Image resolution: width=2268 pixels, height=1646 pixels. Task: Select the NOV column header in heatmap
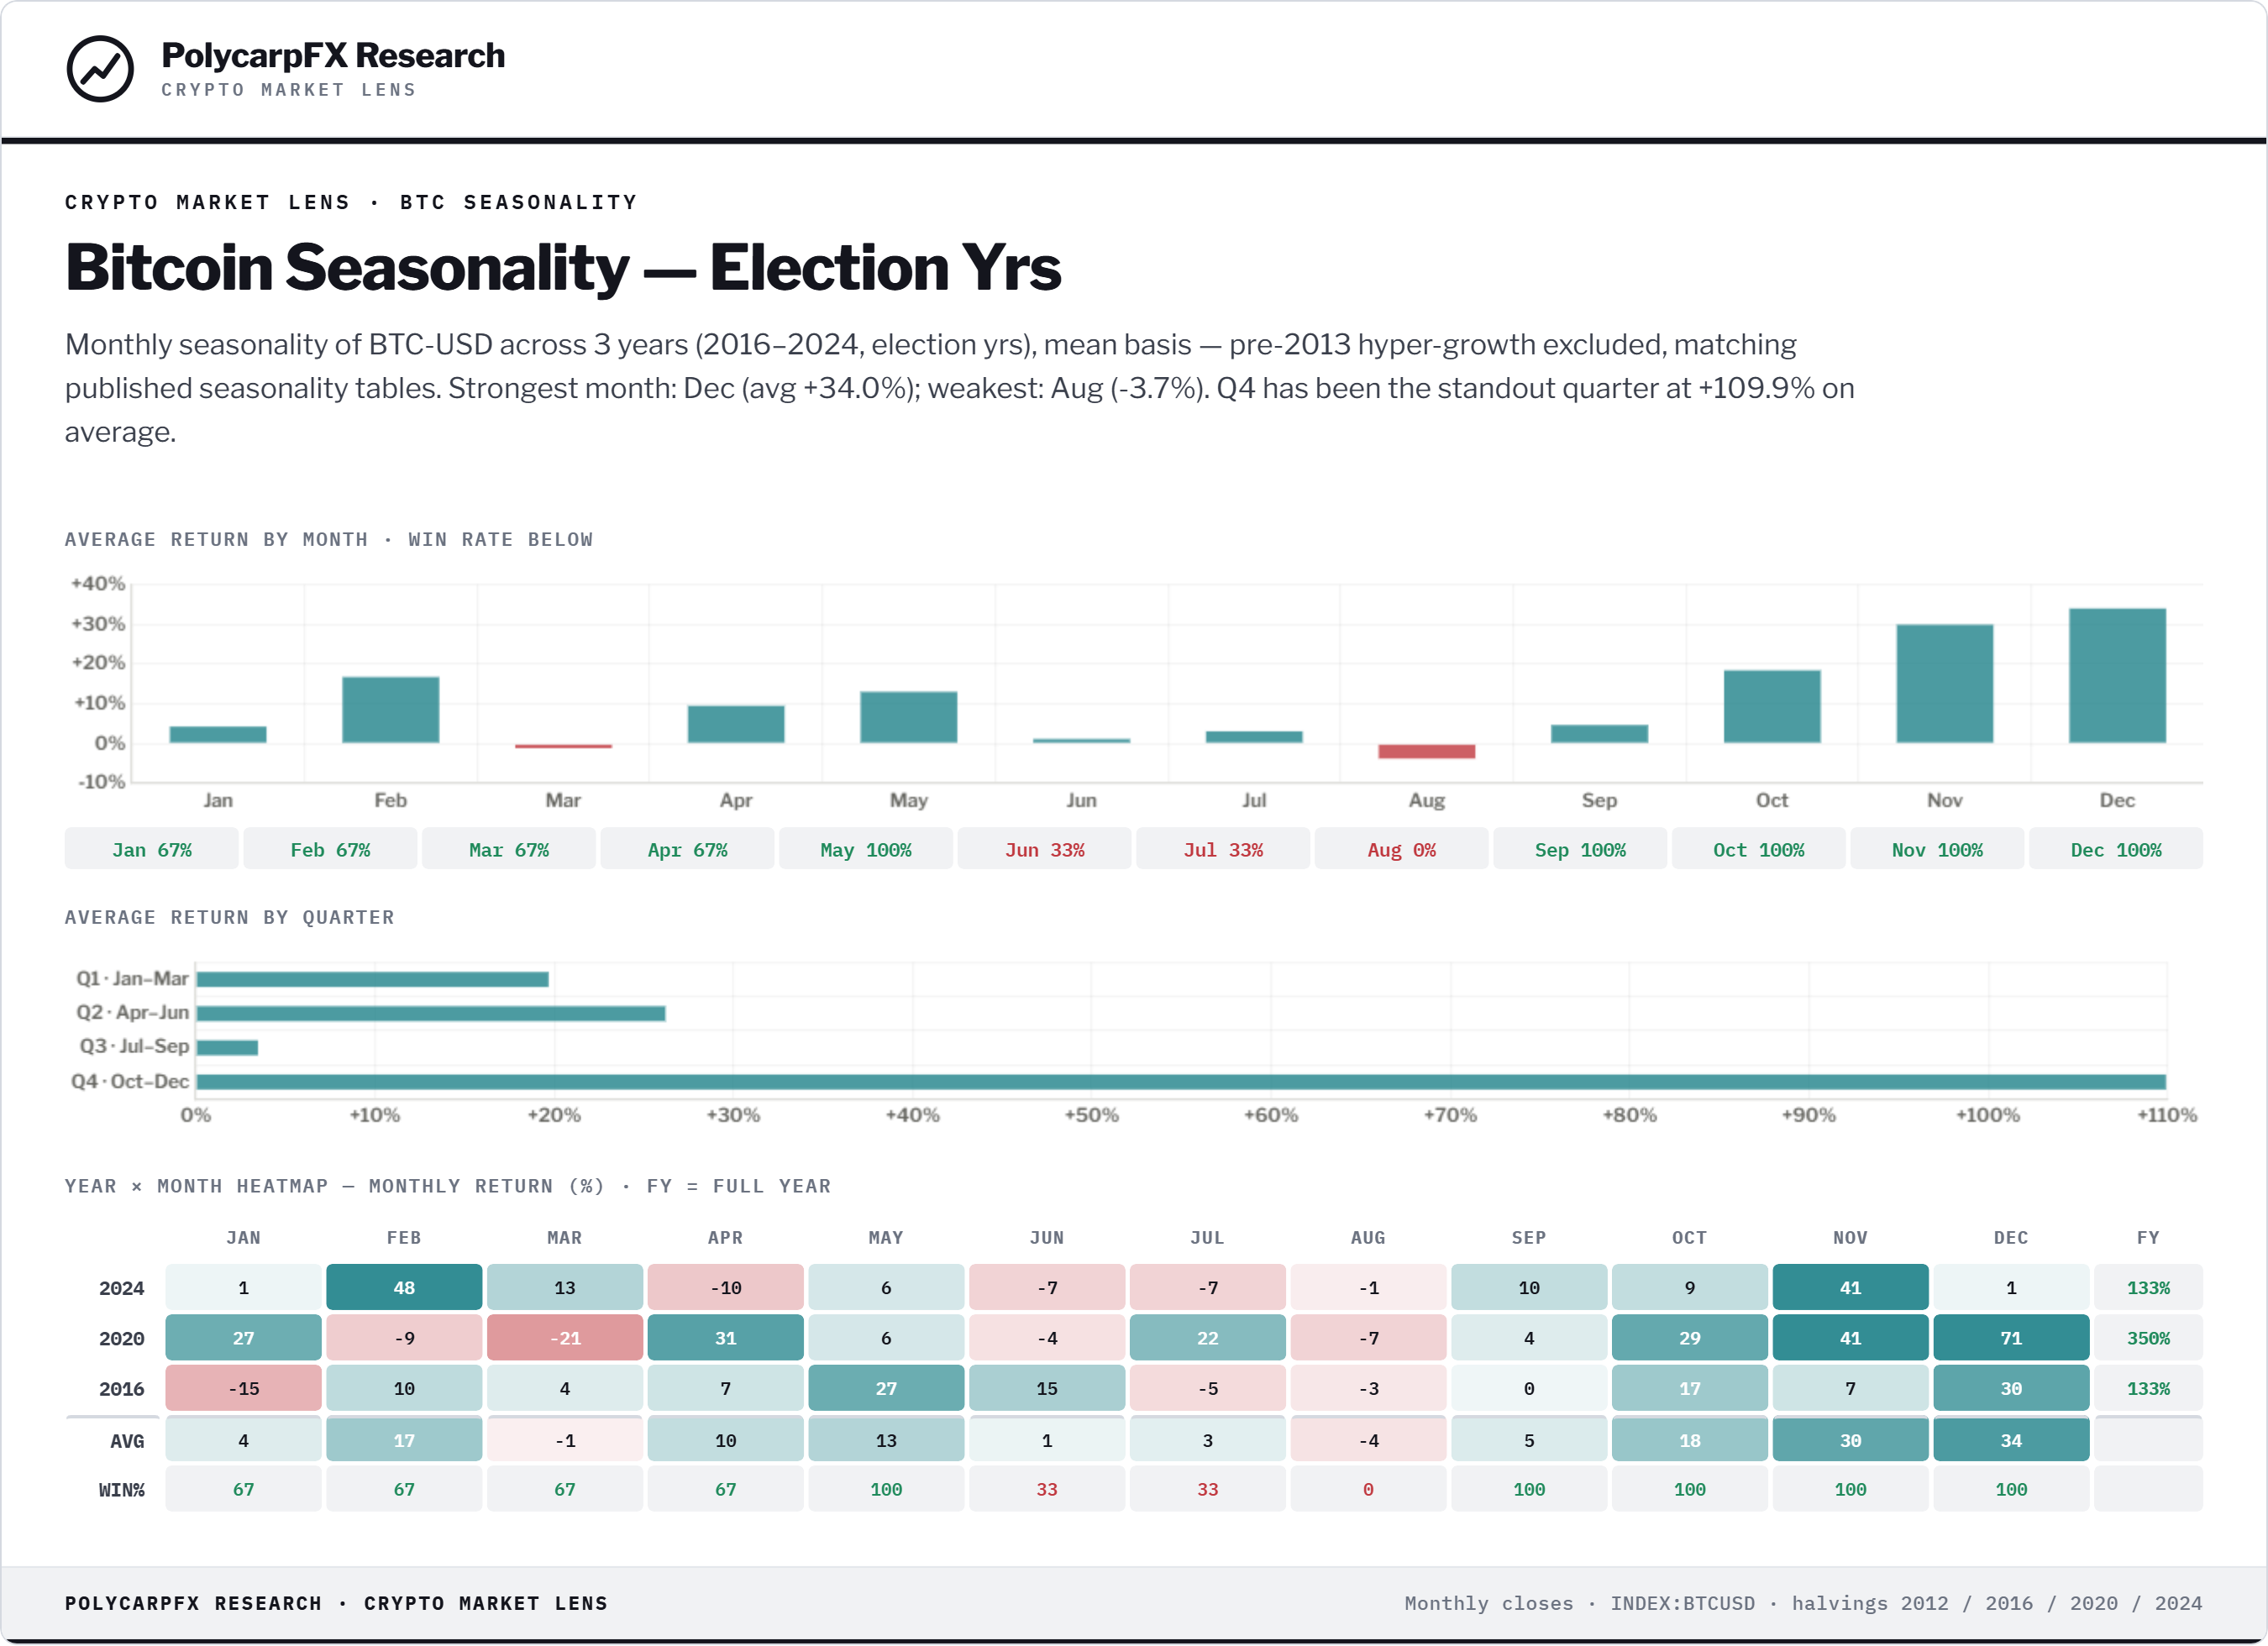1850,1237
